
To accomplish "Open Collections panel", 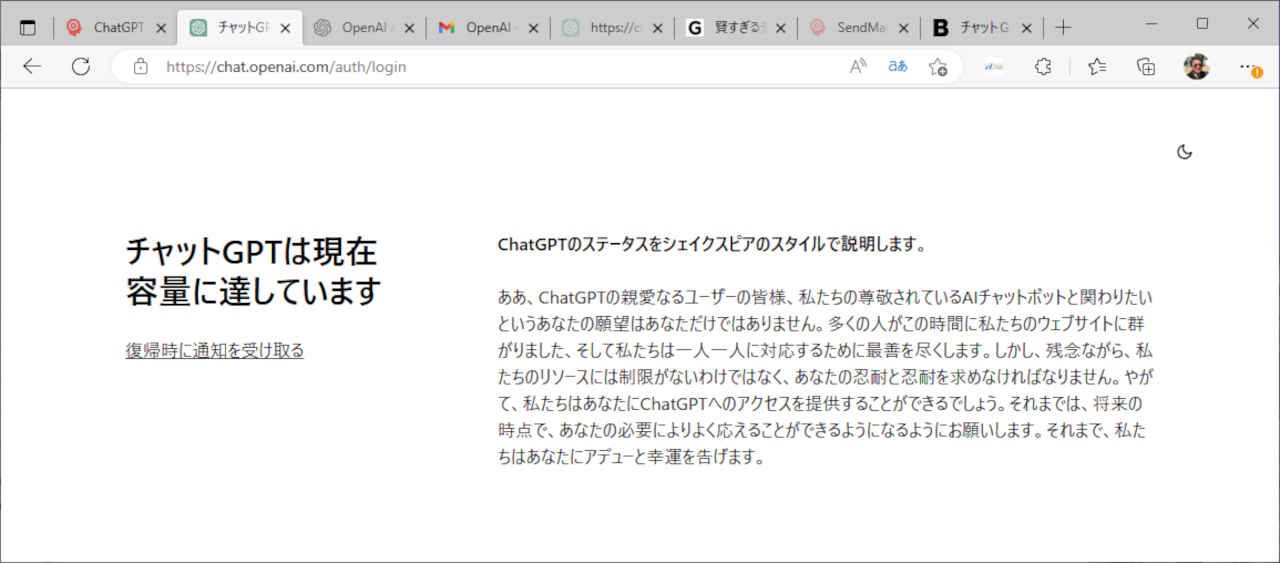I will pos(1147,67).
